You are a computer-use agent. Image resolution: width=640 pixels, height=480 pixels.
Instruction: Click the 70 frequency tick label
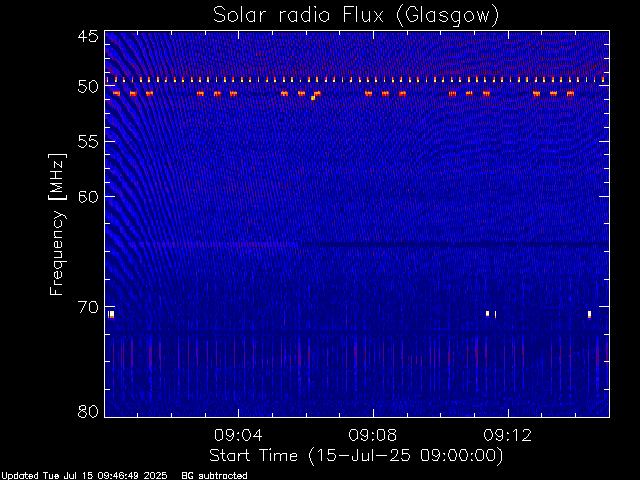pyautogui.click(x=88, y=307)
